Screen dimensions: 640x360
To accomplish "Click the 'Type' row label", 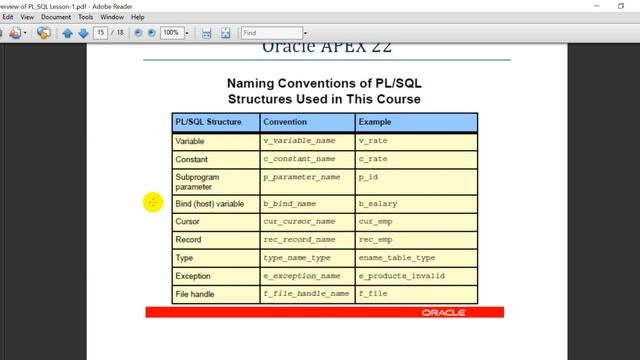I will point(184,258).
